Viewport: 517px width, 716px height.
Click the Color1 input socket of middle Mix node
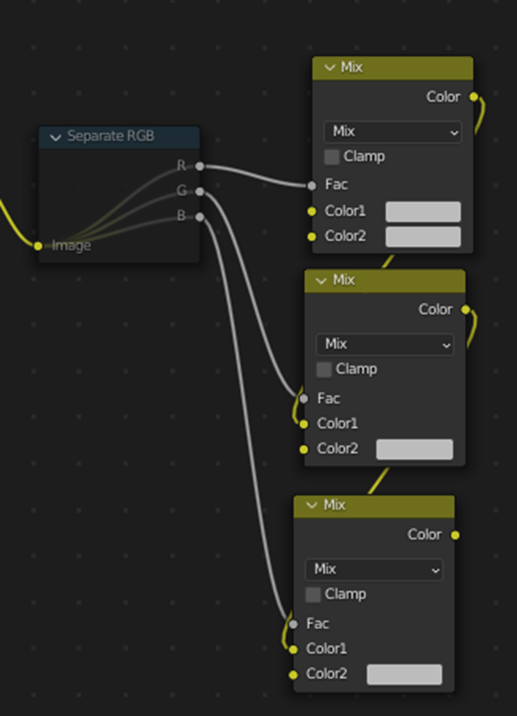(x=304, y=424)
